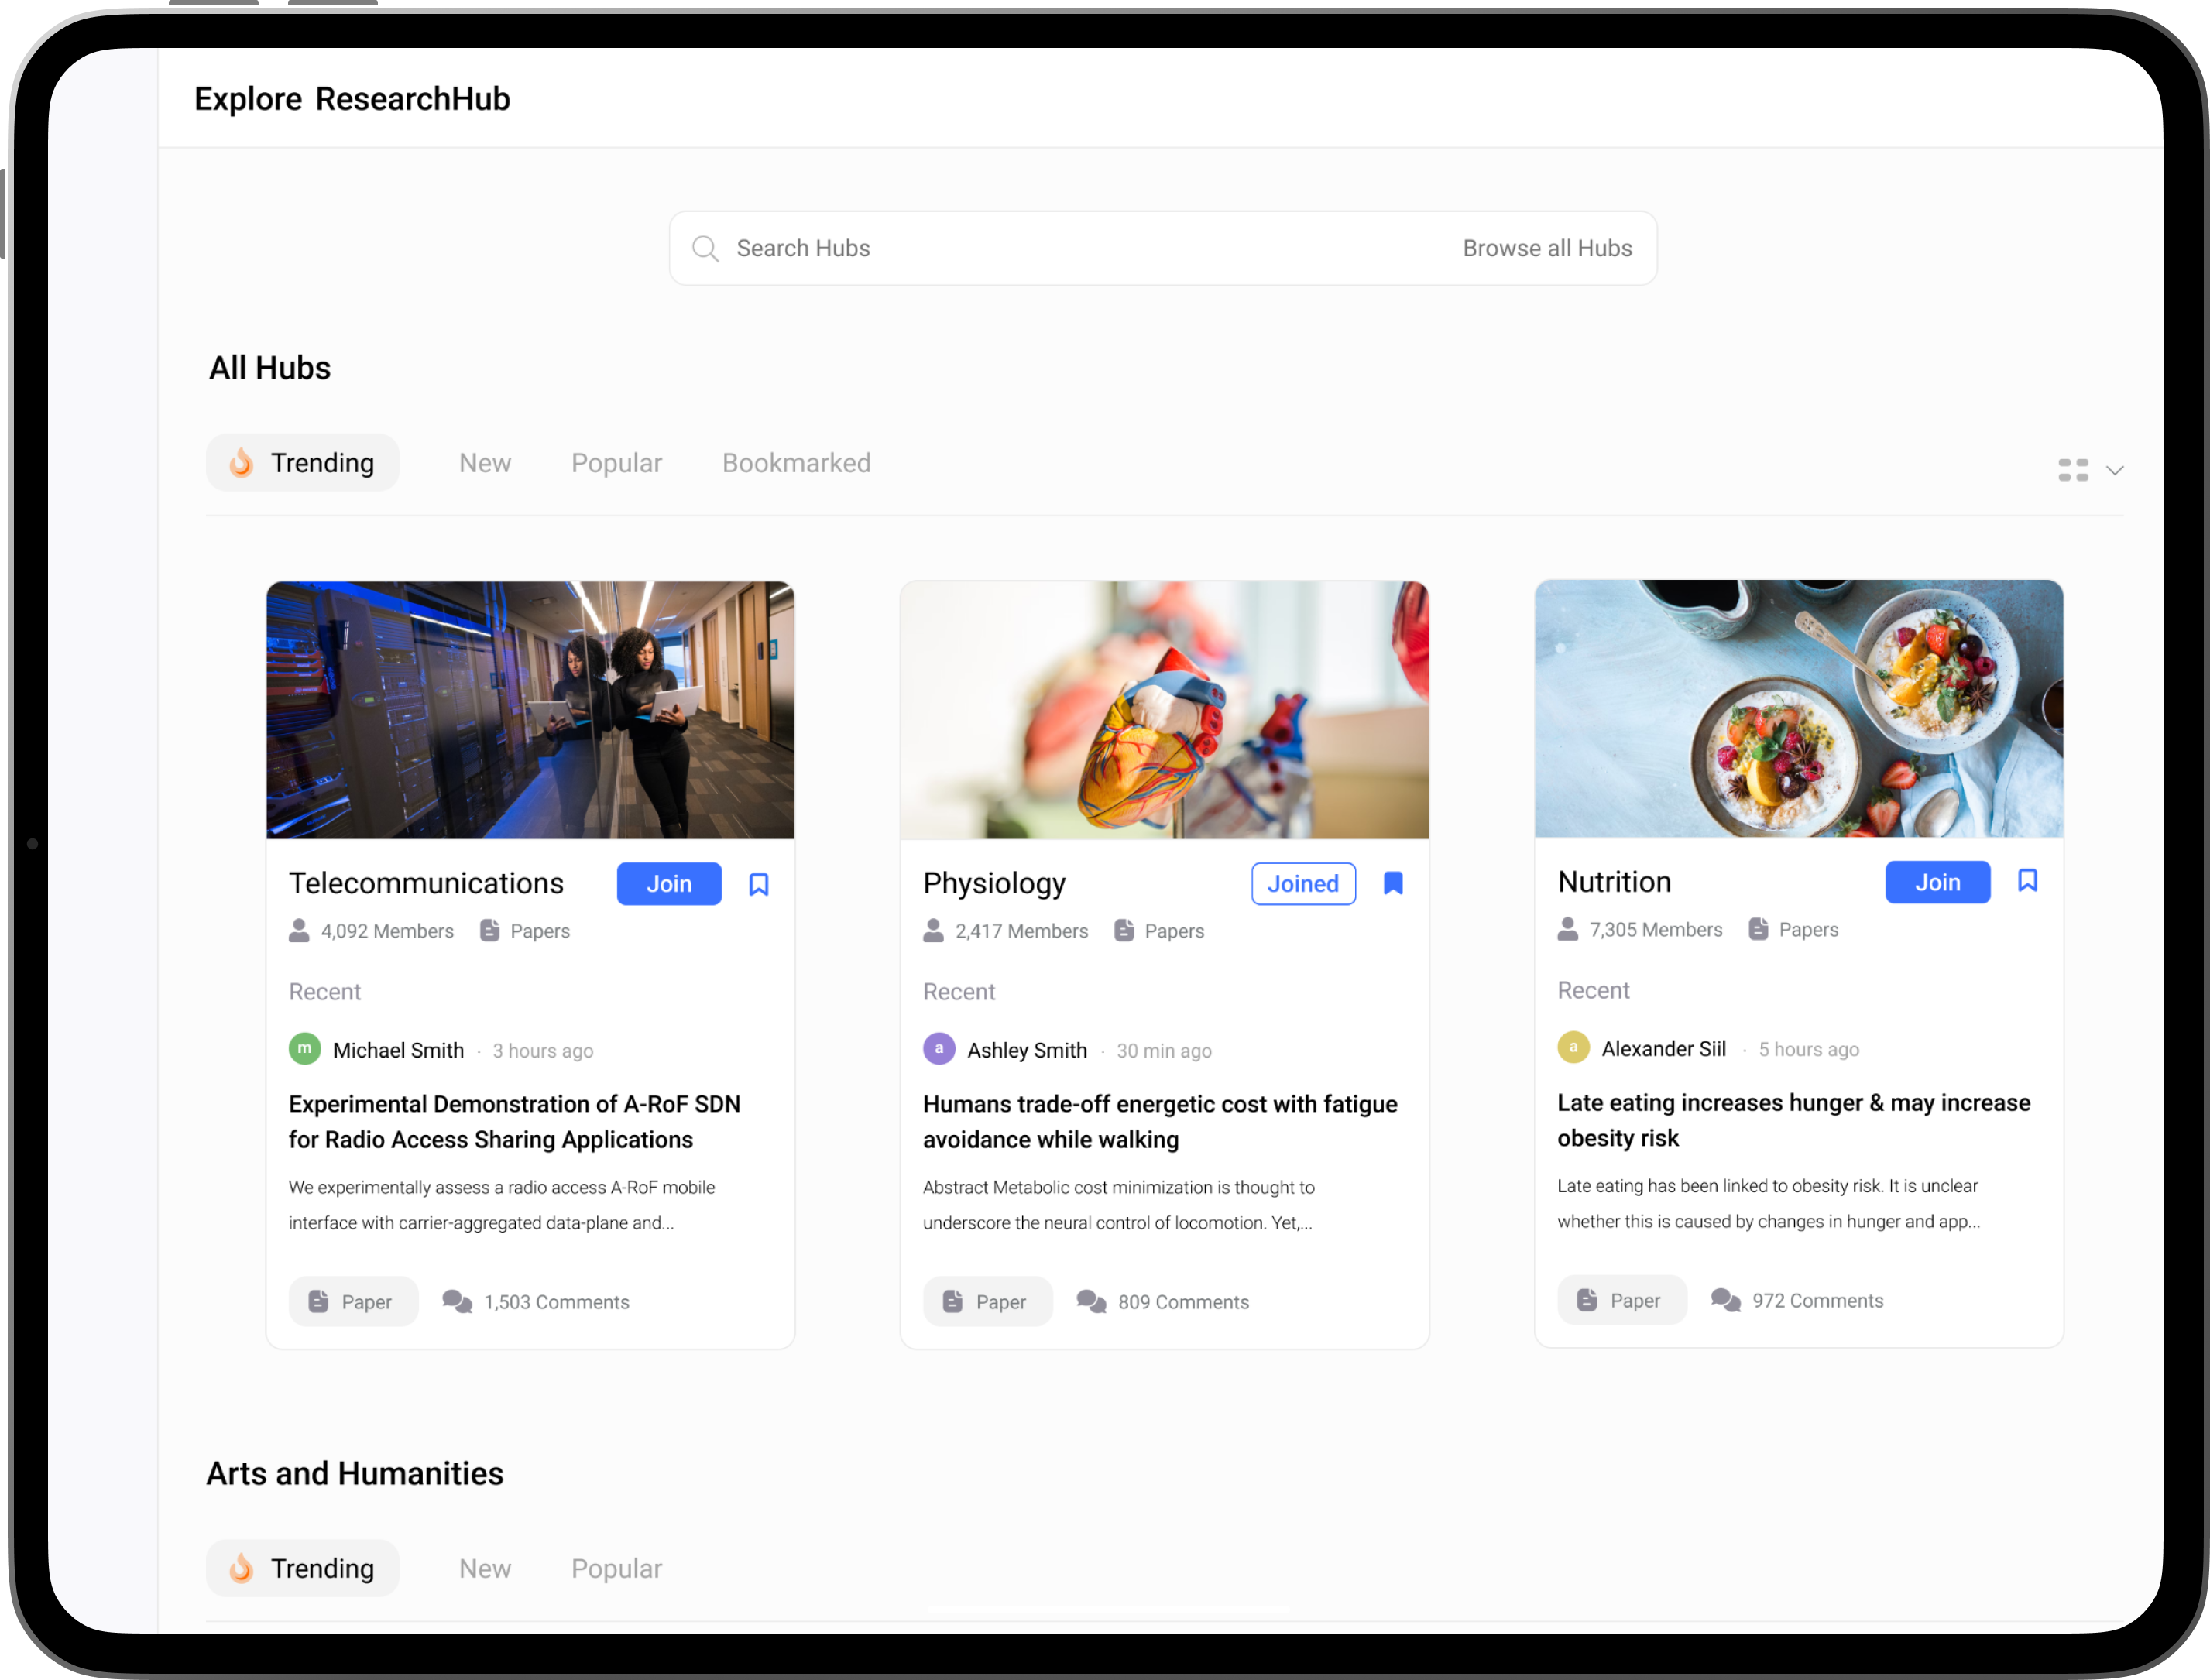
Task: Toggle bookmark on Telecommunications hub
Action: (x=759, y=884)
